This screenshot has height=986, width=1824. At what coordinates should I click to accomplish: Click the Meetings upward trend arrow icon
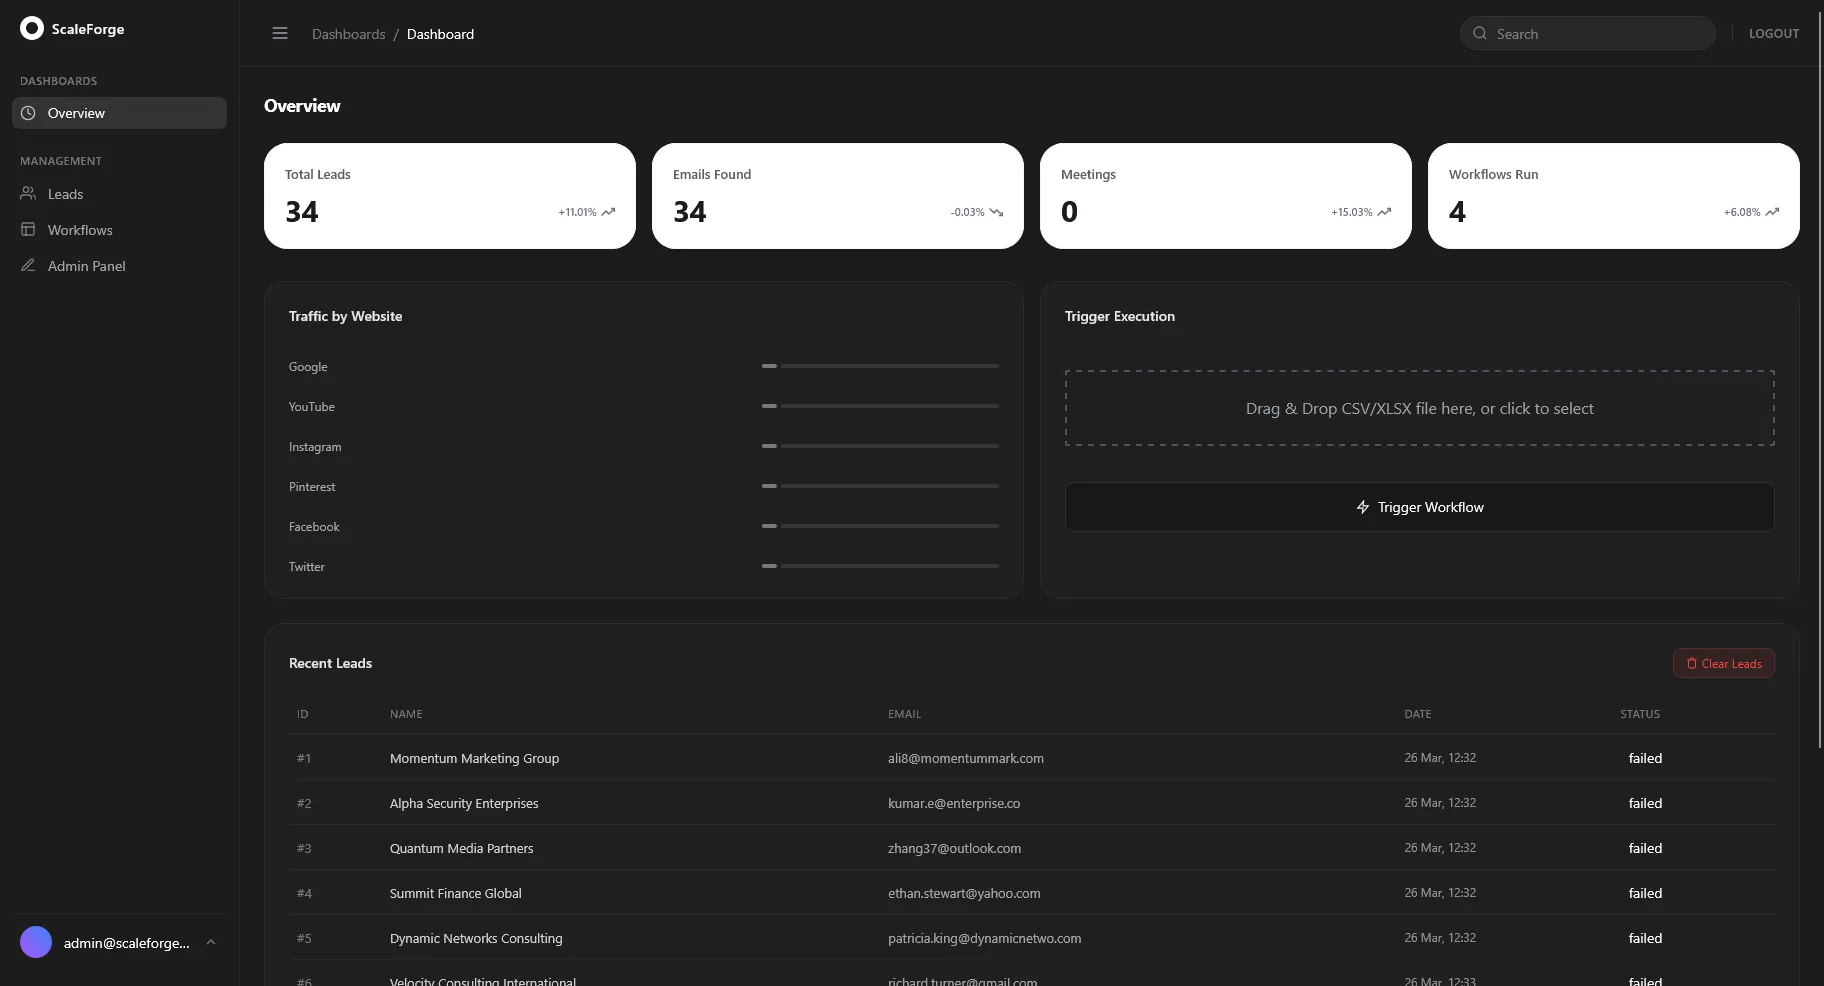(x=1384, y=212)
